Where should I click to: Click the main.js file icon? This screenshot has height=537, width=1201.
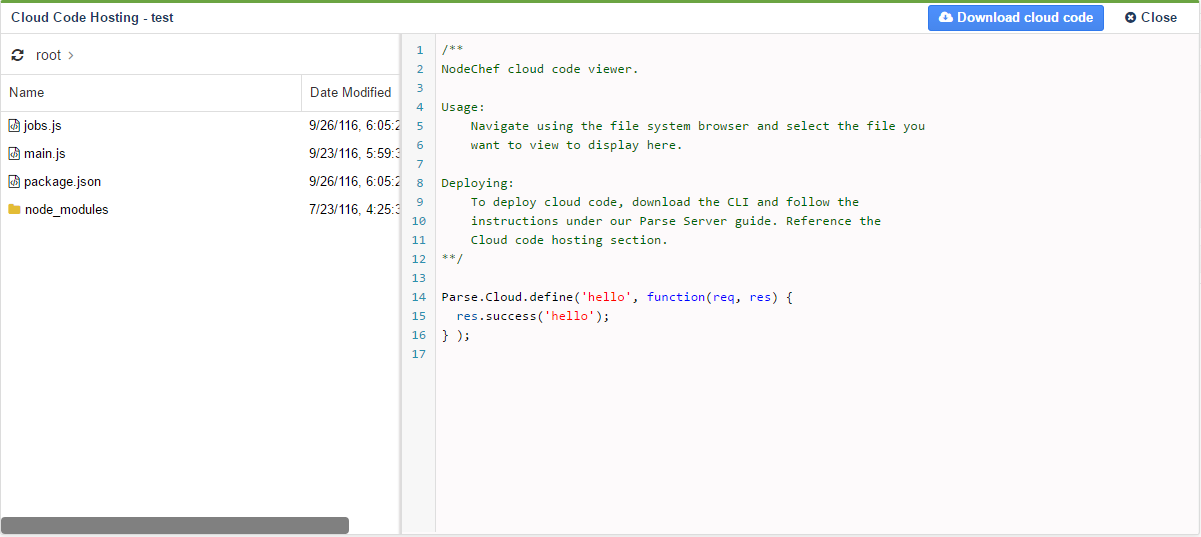click(14, 154)
